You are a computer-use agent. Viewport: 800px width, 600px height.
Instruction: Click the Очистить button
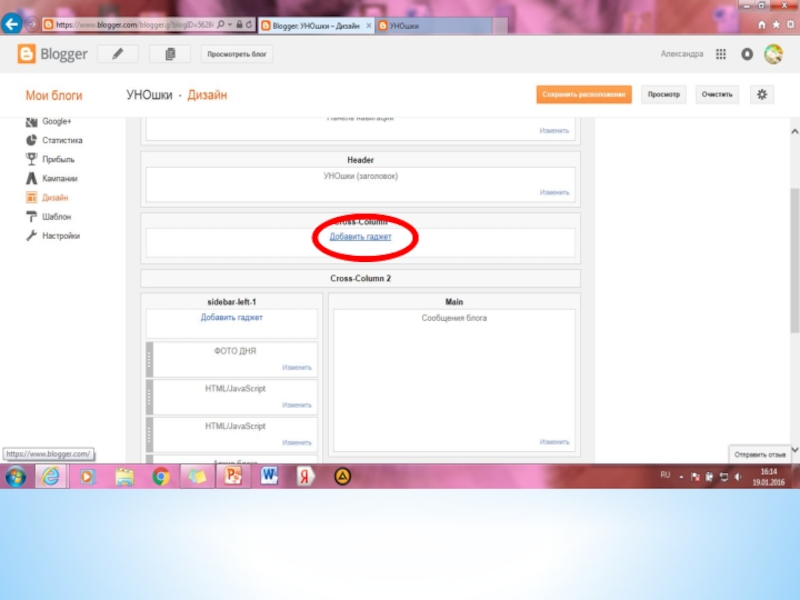[x=717, y=95]
